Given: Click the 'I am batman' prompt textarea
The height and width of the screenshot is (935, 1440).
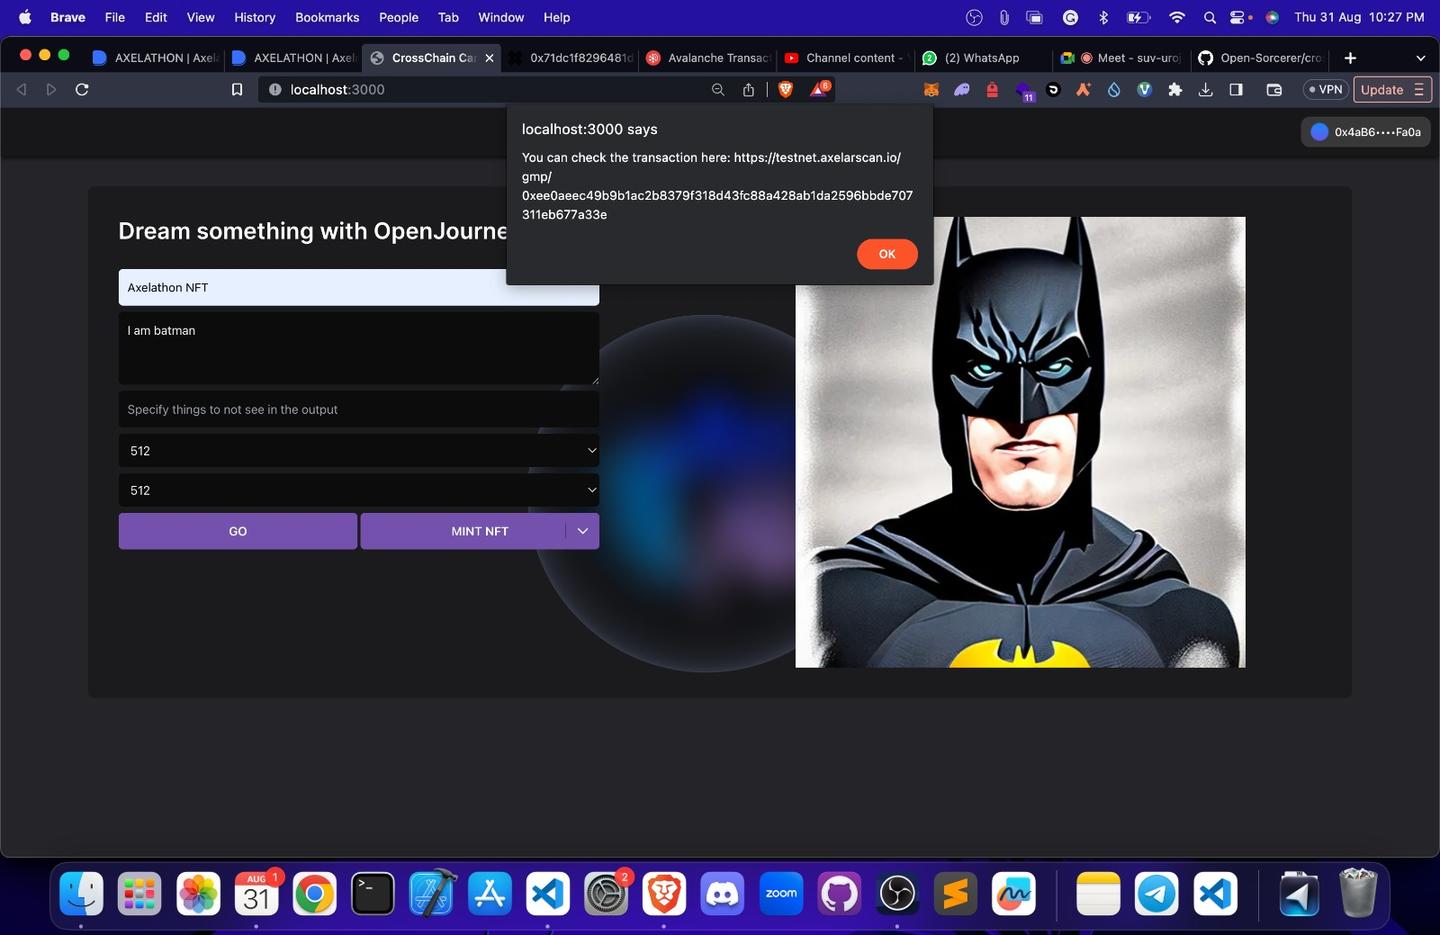Looking at the screenshot, I should pos(359,348).
